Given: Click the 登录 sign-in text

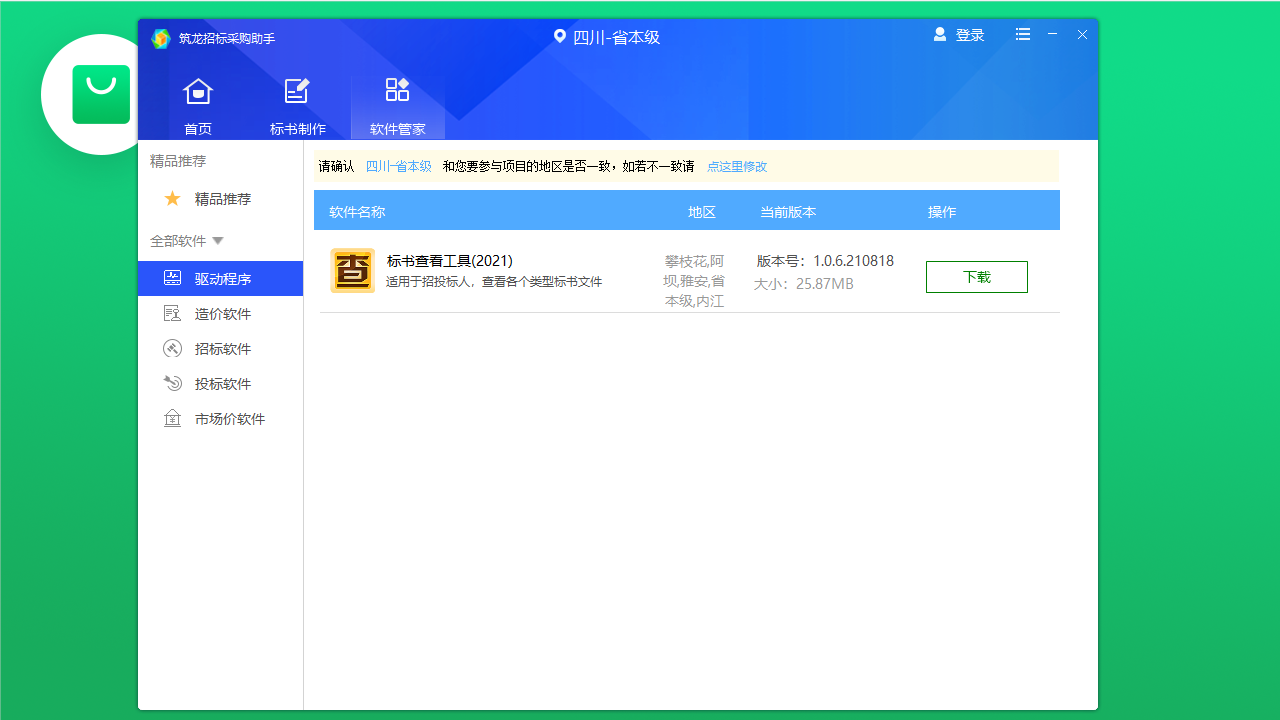Looking at the screenshot, I should click(x=968, y=34).
